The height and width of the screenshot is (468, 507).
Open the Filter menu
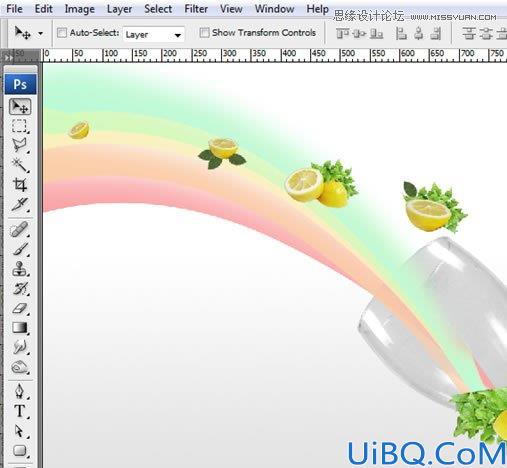click(196, 9)
